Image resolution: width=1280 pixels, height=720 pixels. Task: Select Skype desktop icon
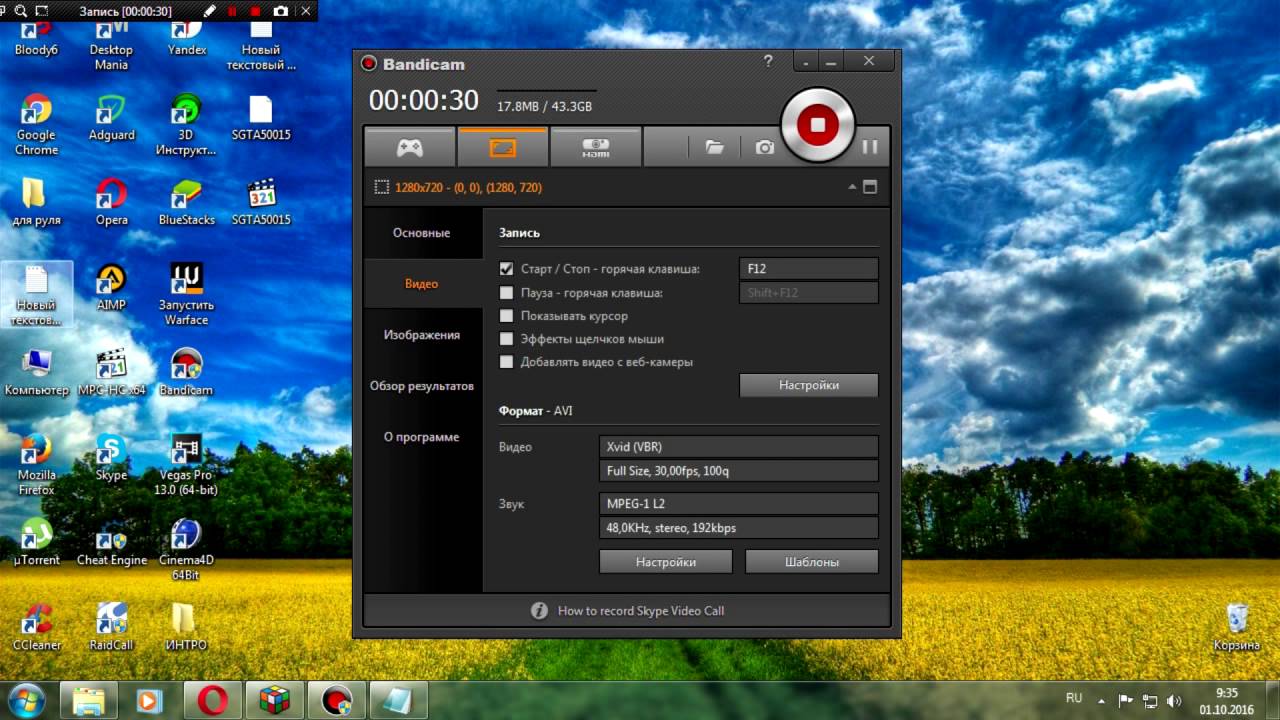point(111,457)
